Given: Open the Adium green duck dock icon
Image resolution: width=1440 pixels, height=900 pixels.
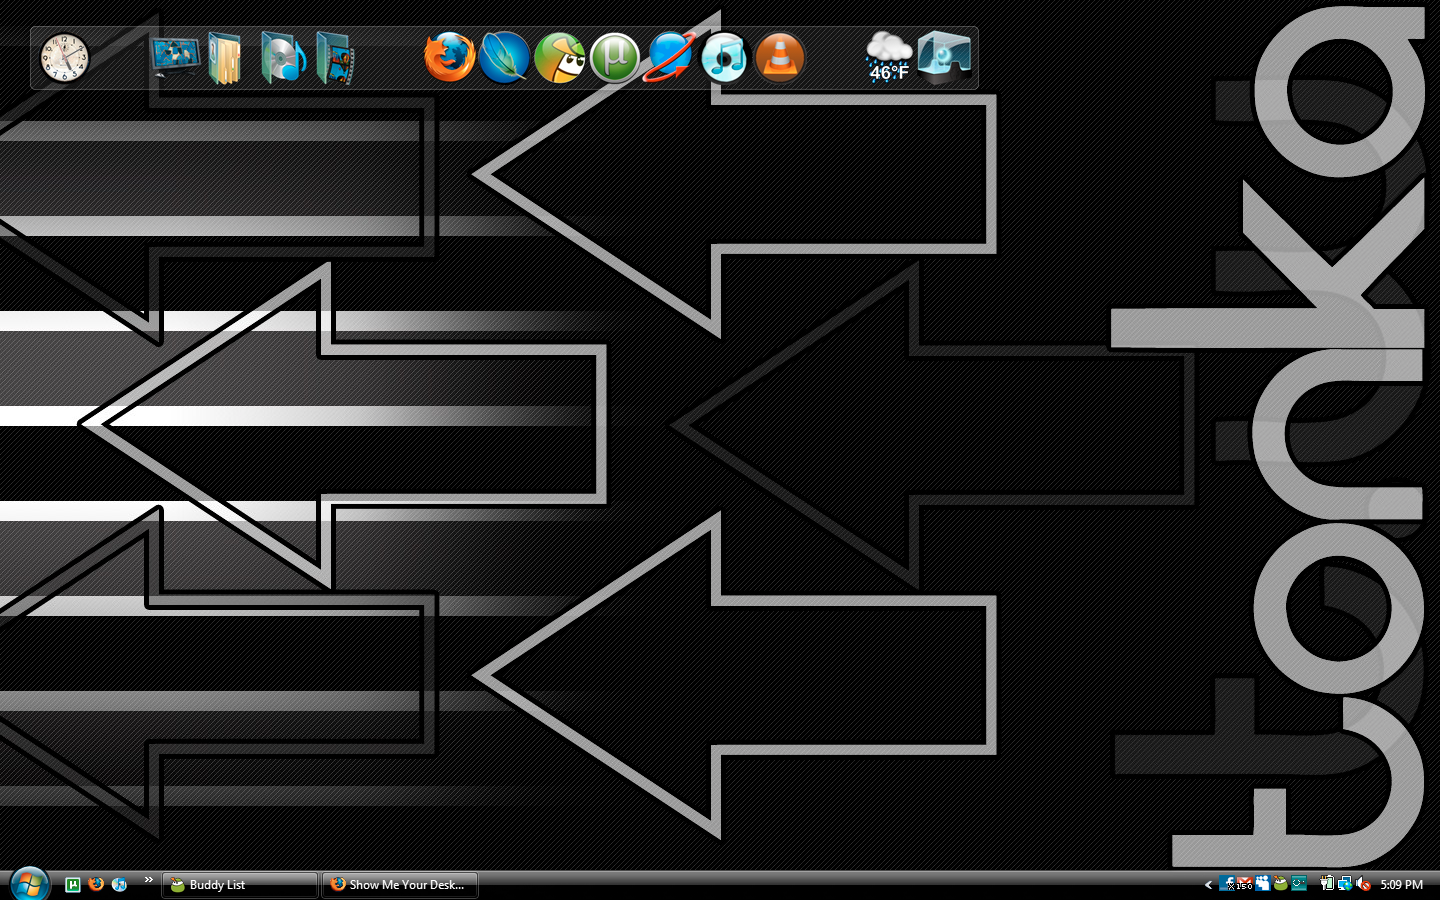Looking at the screenshot, I should (x=559, y=57).
